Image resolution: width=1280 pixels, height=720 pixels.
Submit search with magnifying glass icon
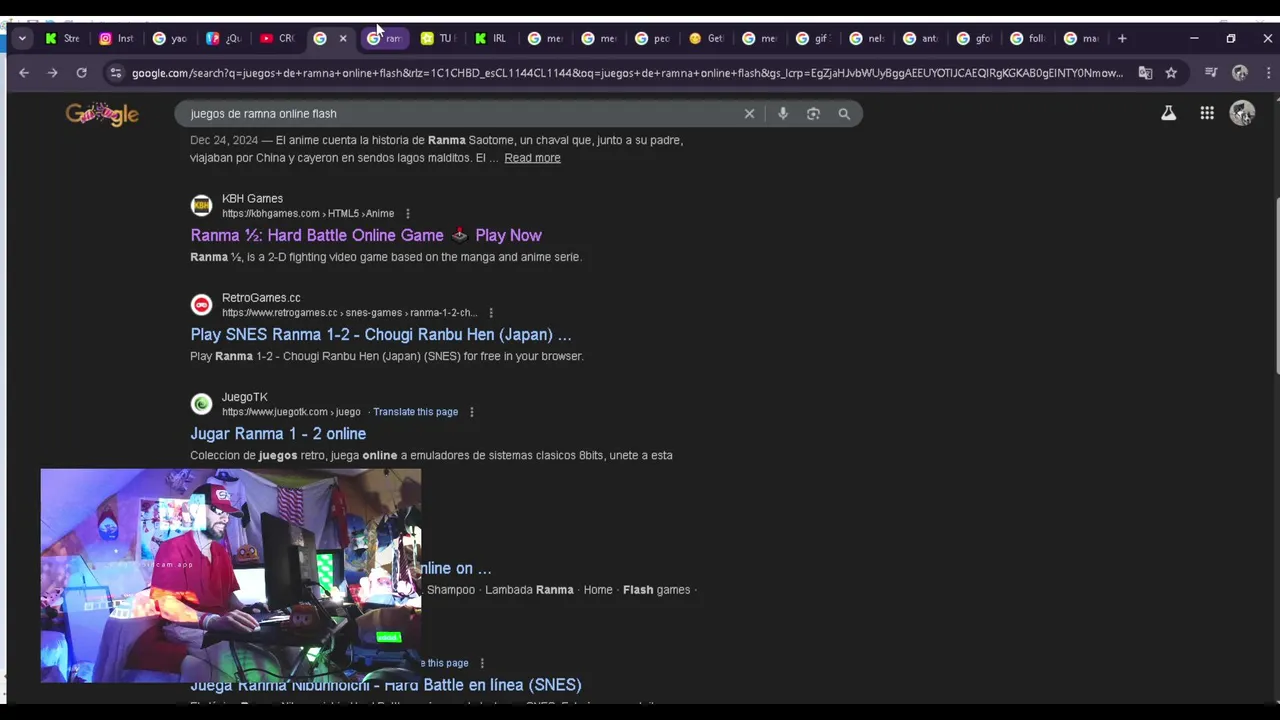click(x=844, y=114)
